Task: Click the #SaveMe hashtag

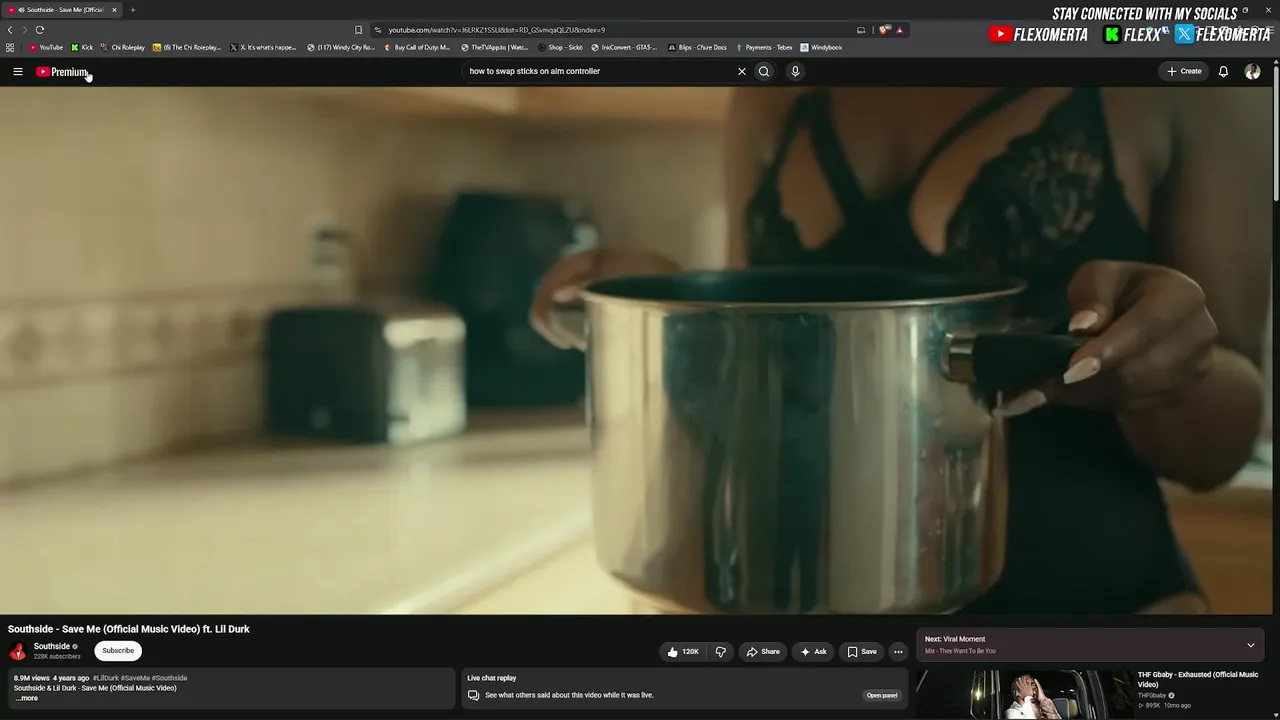Action: tap(135, 678)
